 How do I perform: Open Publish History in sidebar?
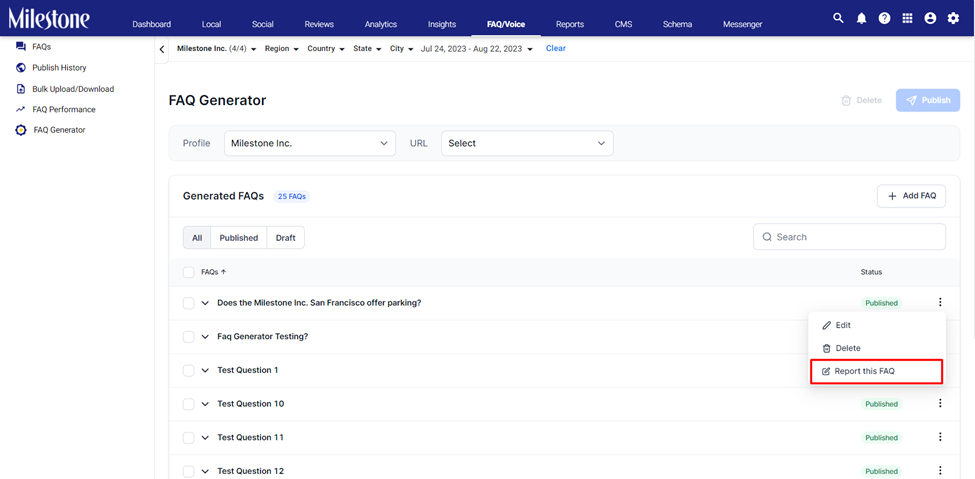59,68
